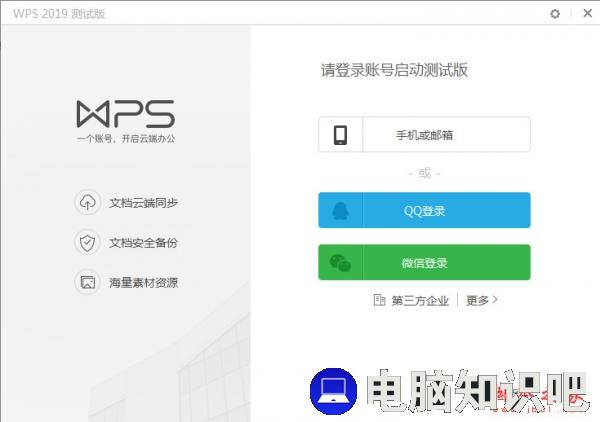Choose 手机或邮箱 login option

(x=424, y=134)
